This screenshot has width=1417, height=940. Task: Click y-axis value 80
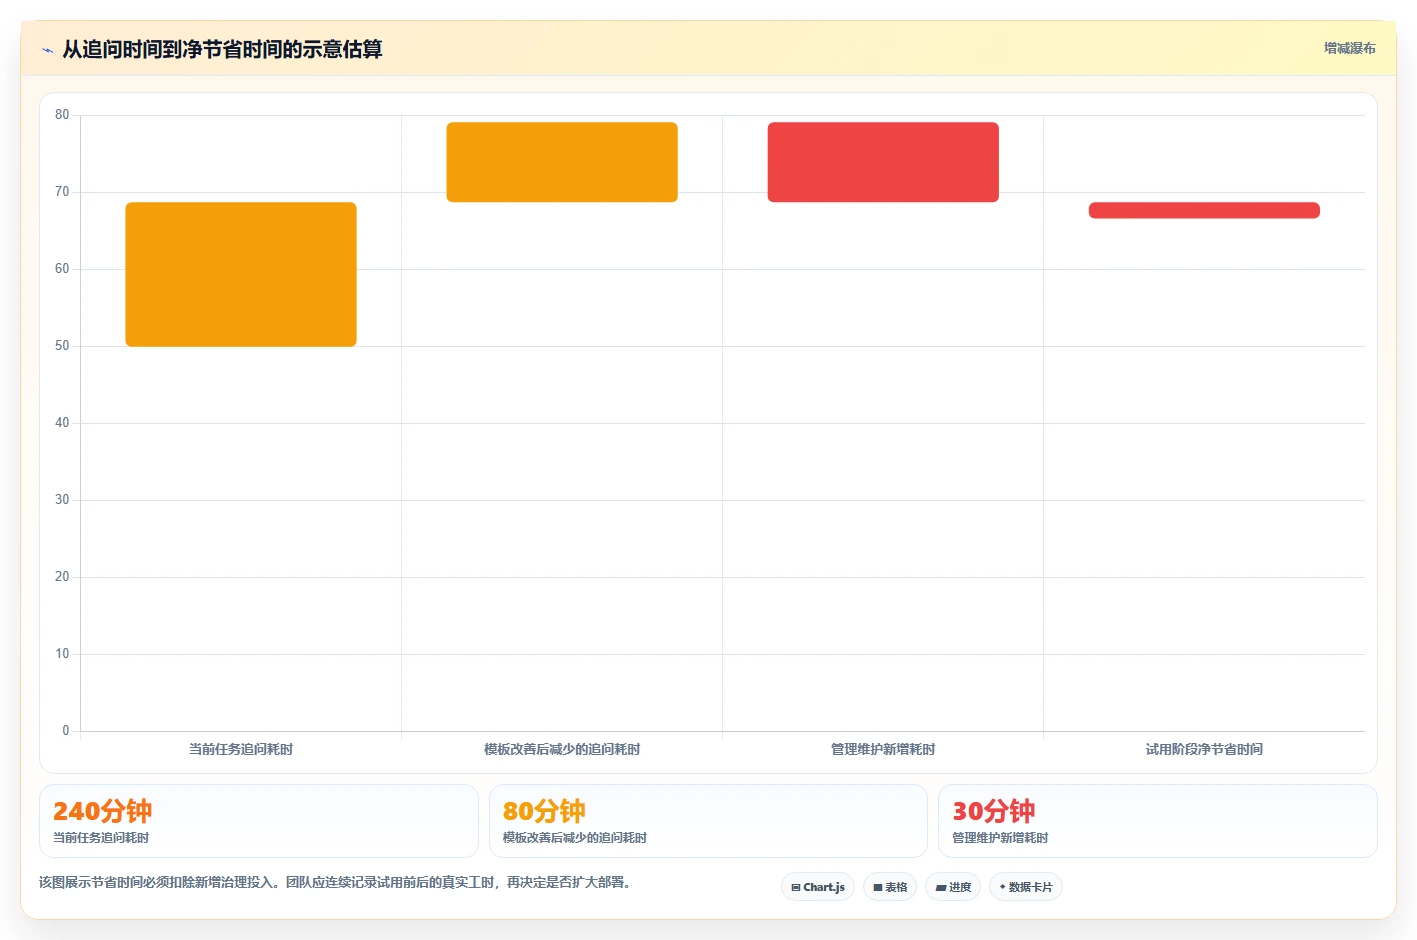(x=62, y=115)
